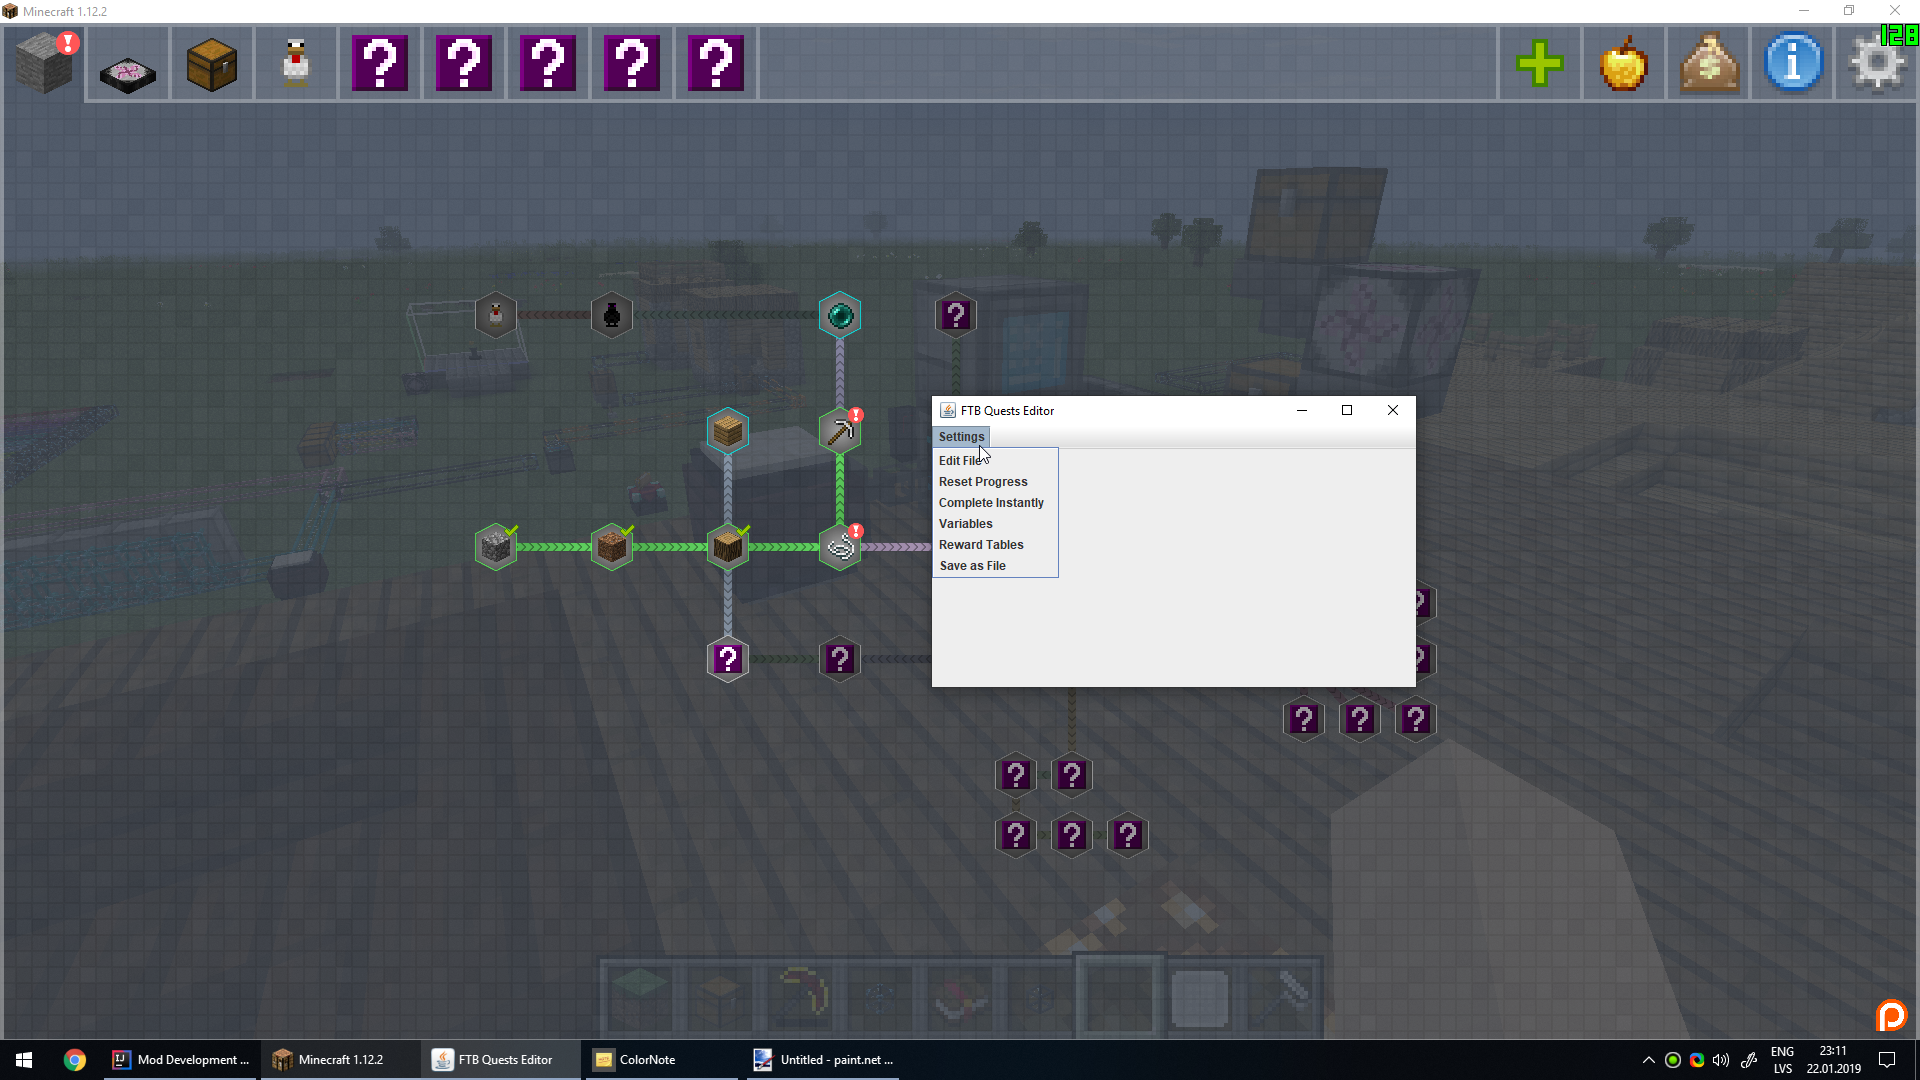This screenshot has width=1920, height=1080.
Task: Choose Save as File option
Action: click(x=972, y=566)
